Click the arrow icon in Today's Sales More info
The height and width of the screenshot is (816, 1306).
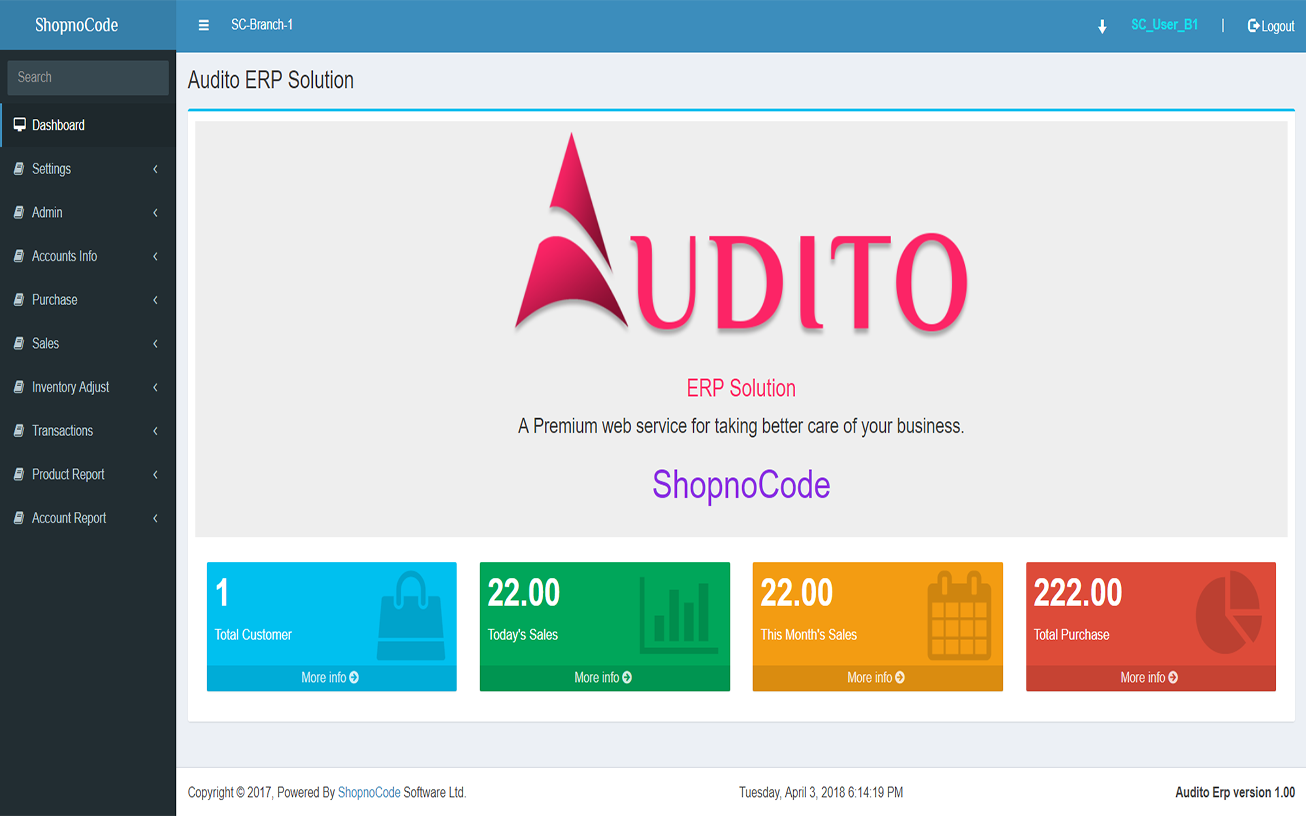click(x=627, y=678)
